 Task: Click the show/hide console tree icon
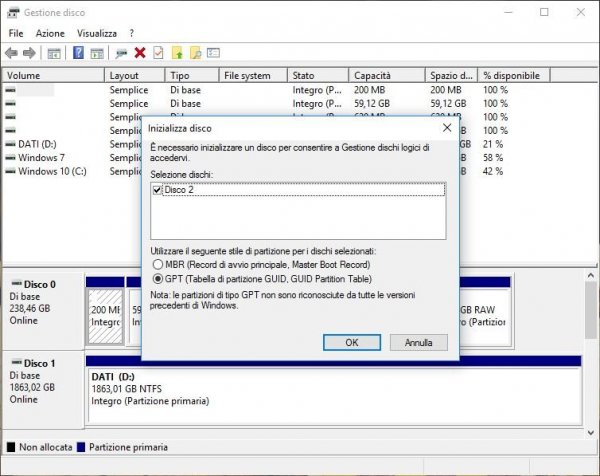pos(54,53)
